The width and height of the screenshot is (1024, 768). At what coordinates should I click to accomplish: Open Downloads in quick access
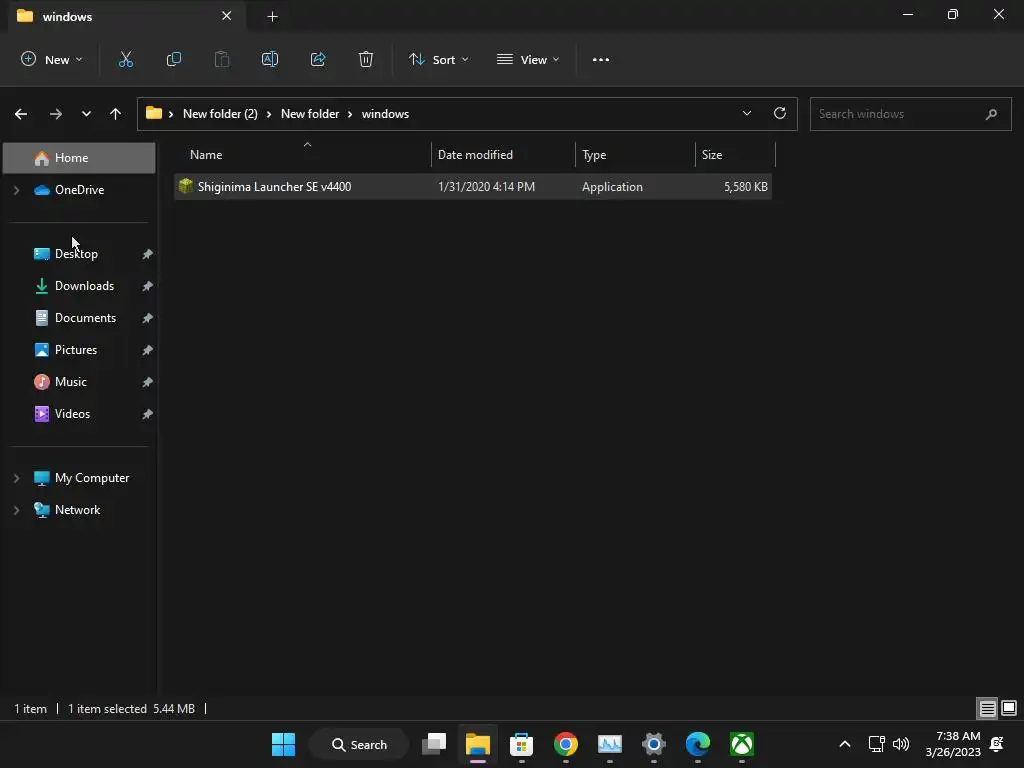coord(84,286)
